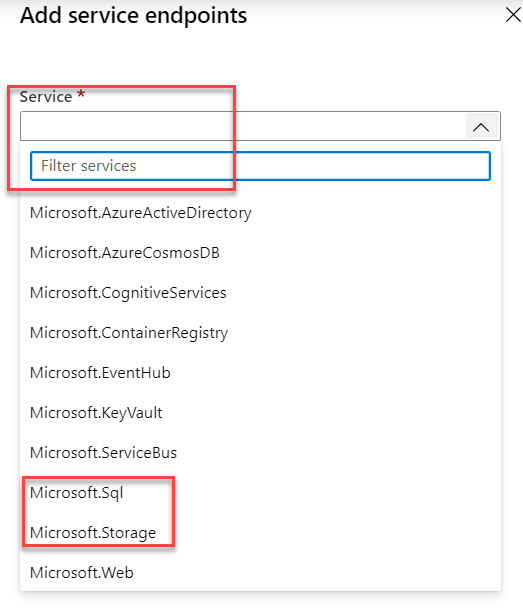The image size is (523, 614).
Task: Close the Add service endpoints panel
Action: pos(513,15)
